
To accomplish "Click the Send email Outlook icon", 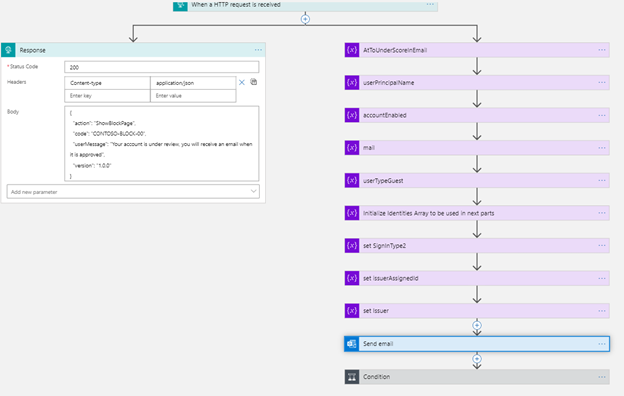I will click(x=352, y=344).
